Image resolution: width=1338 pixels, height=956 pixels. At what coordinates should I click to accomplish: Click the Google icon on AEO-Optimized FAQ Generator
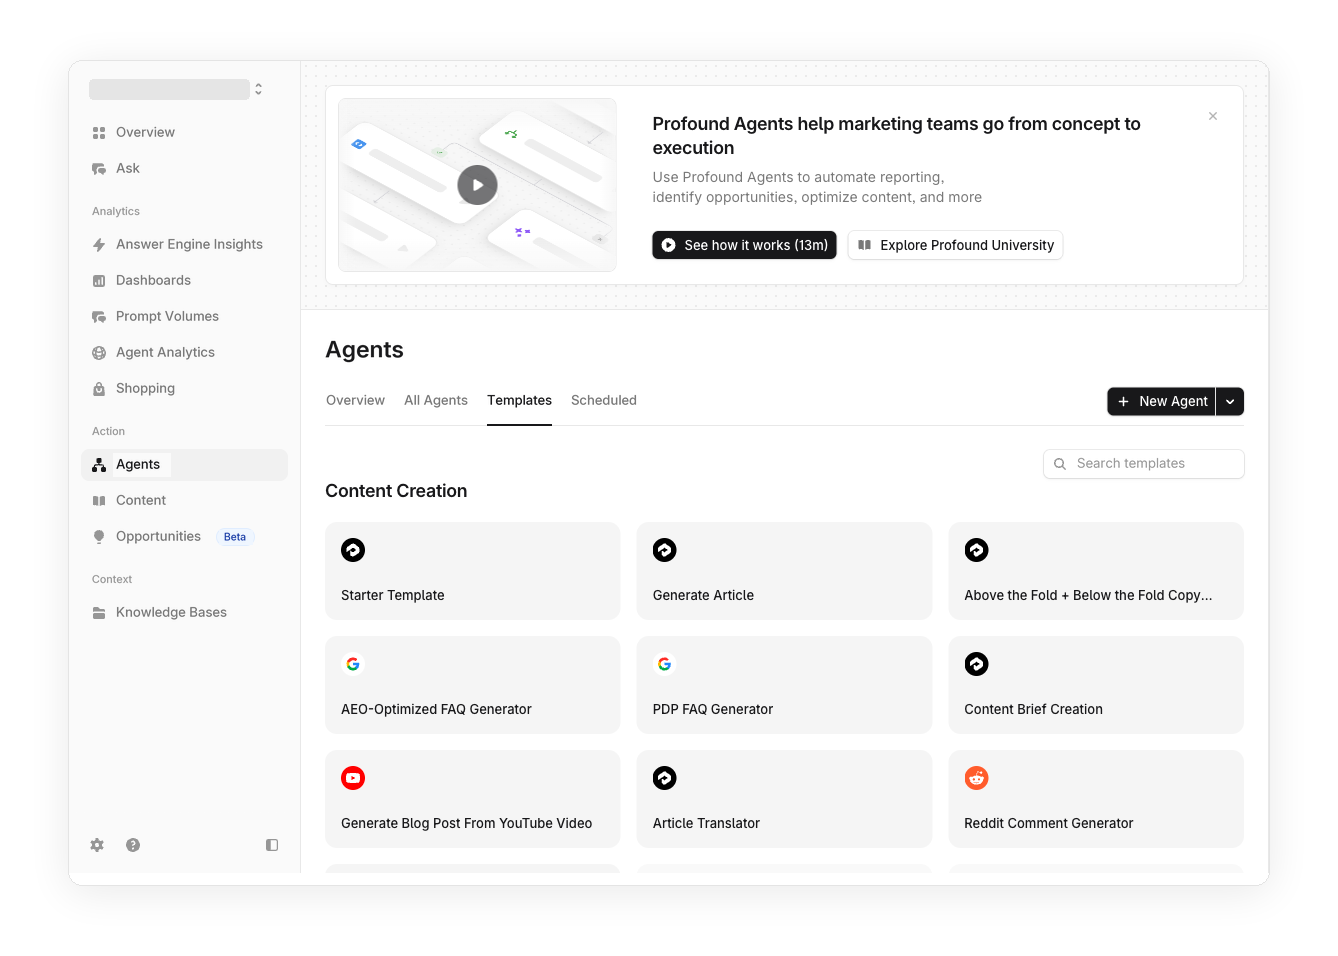353,664
